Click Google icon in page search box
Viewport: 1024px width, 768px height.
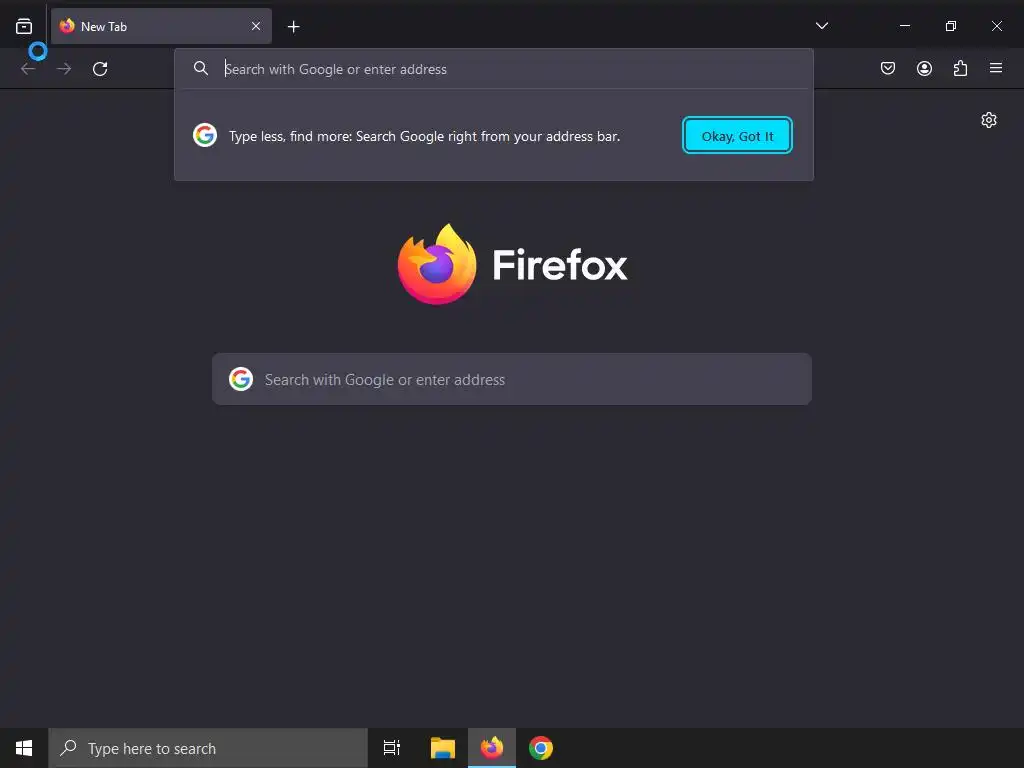coord(241,379)
